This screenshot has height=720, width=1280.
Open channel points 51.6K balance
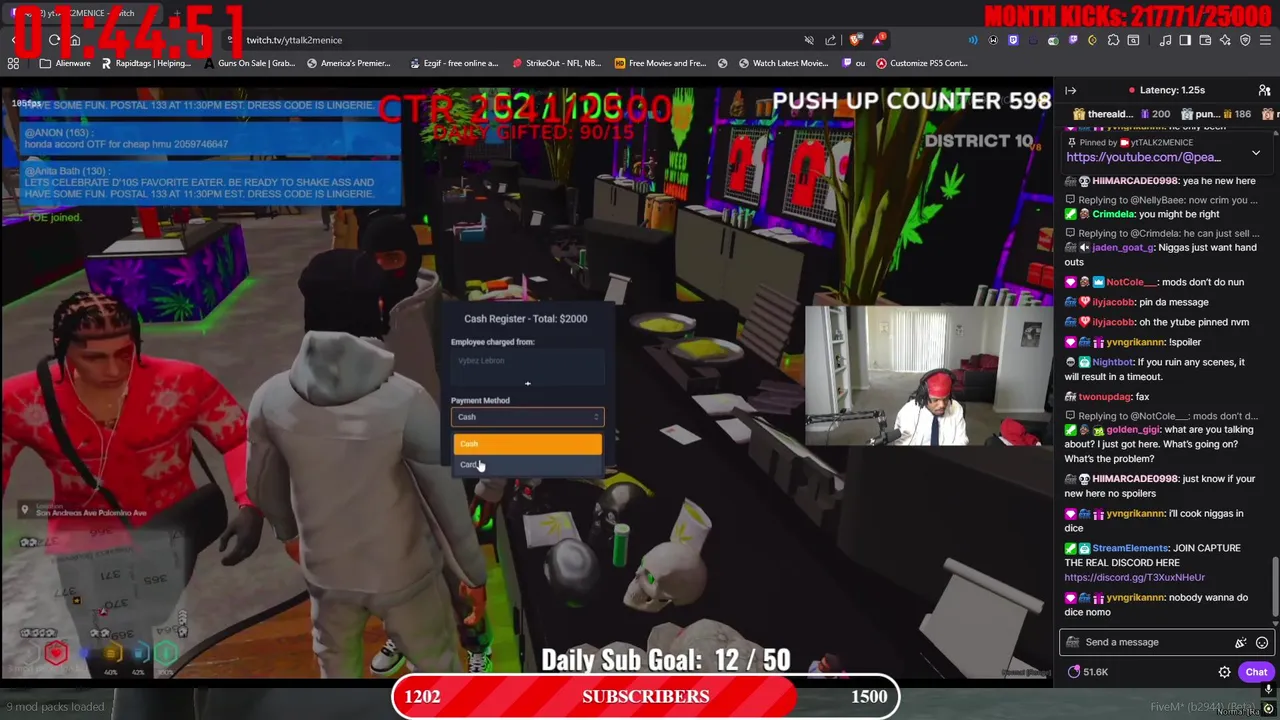click(x=1088, y=672)
